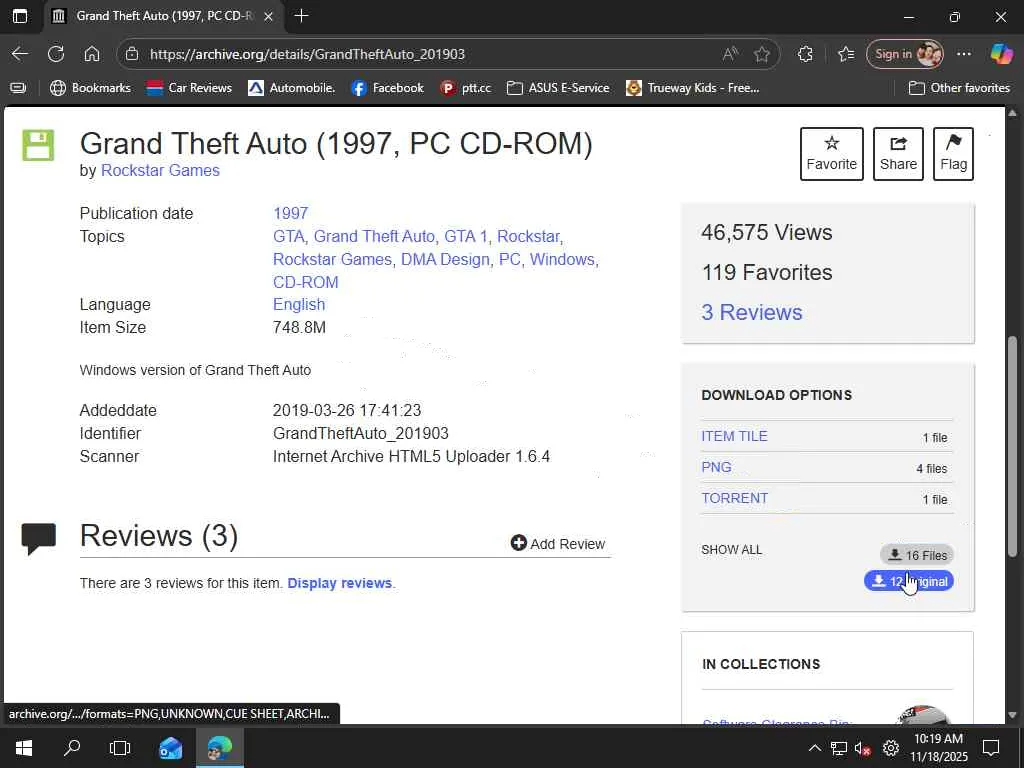Click the scrollbar down arrow

(x=1012, y=715)
